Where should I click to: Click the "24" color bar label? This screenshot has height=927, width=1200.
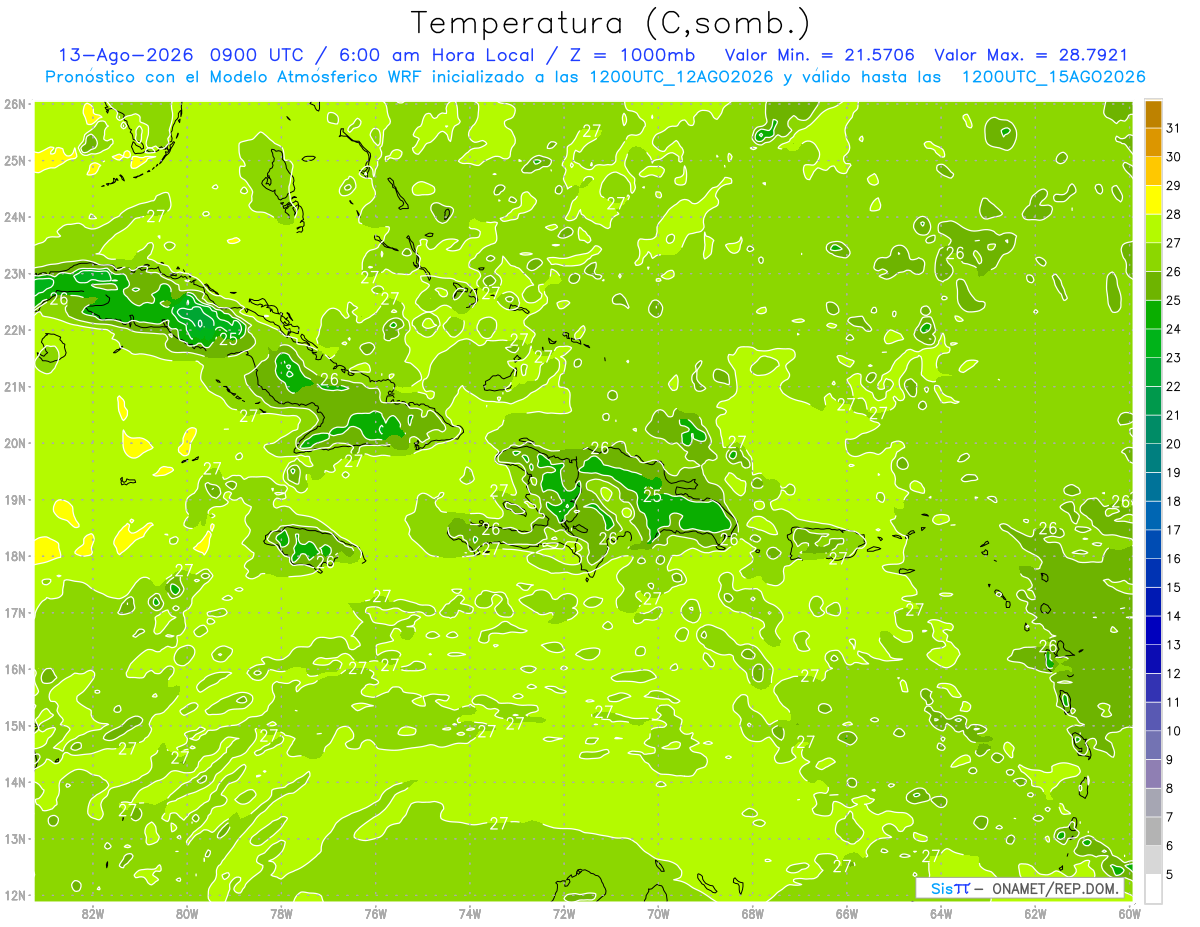tap(1173, 329)
